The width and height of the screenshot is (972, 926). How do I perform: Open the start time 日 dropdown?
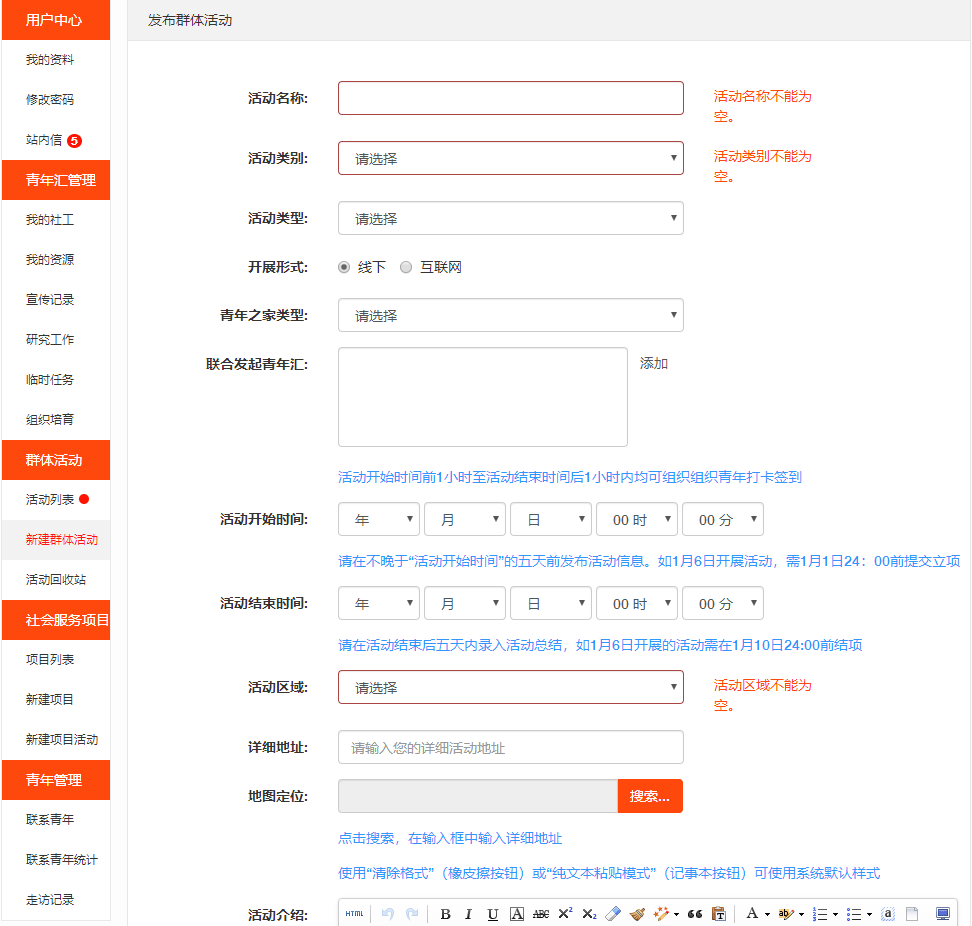click(x=551, y=519)
